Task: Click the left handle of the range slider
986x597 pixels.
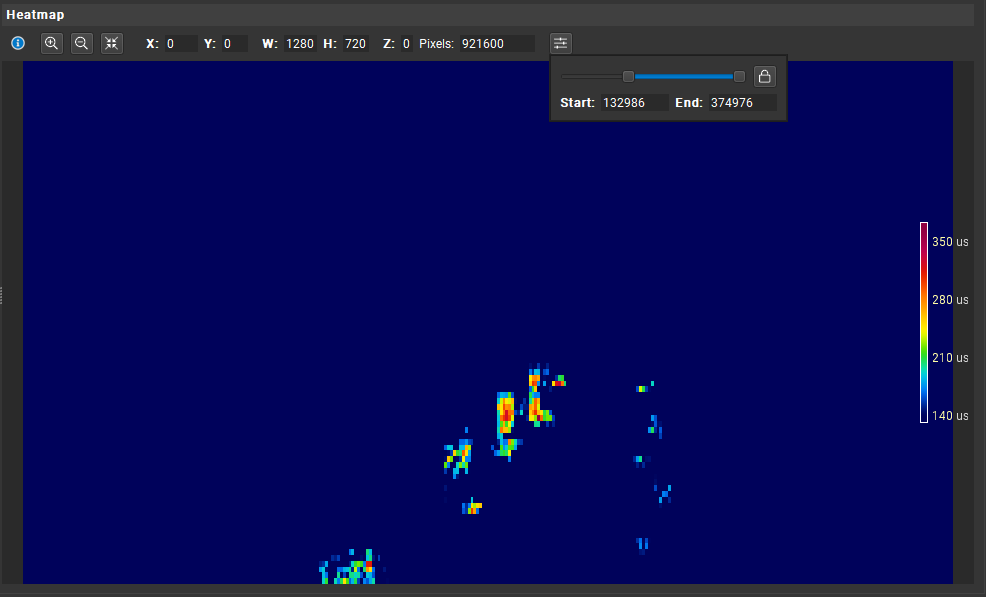Action: pos(628,76)
